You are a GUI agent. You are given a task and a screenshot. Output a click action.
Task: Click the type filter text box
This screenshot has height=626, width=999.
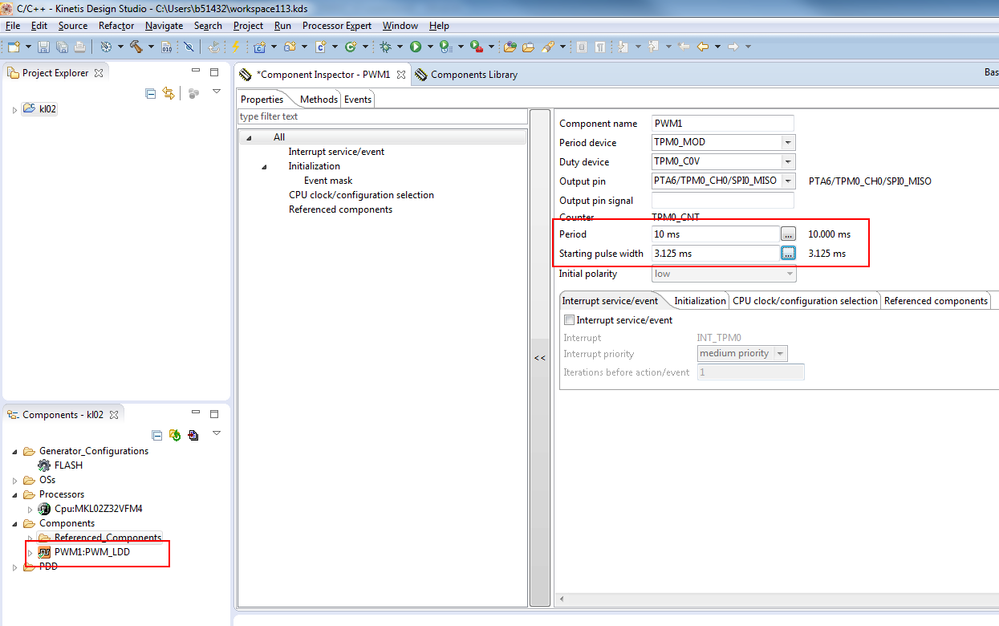(382, 117)
